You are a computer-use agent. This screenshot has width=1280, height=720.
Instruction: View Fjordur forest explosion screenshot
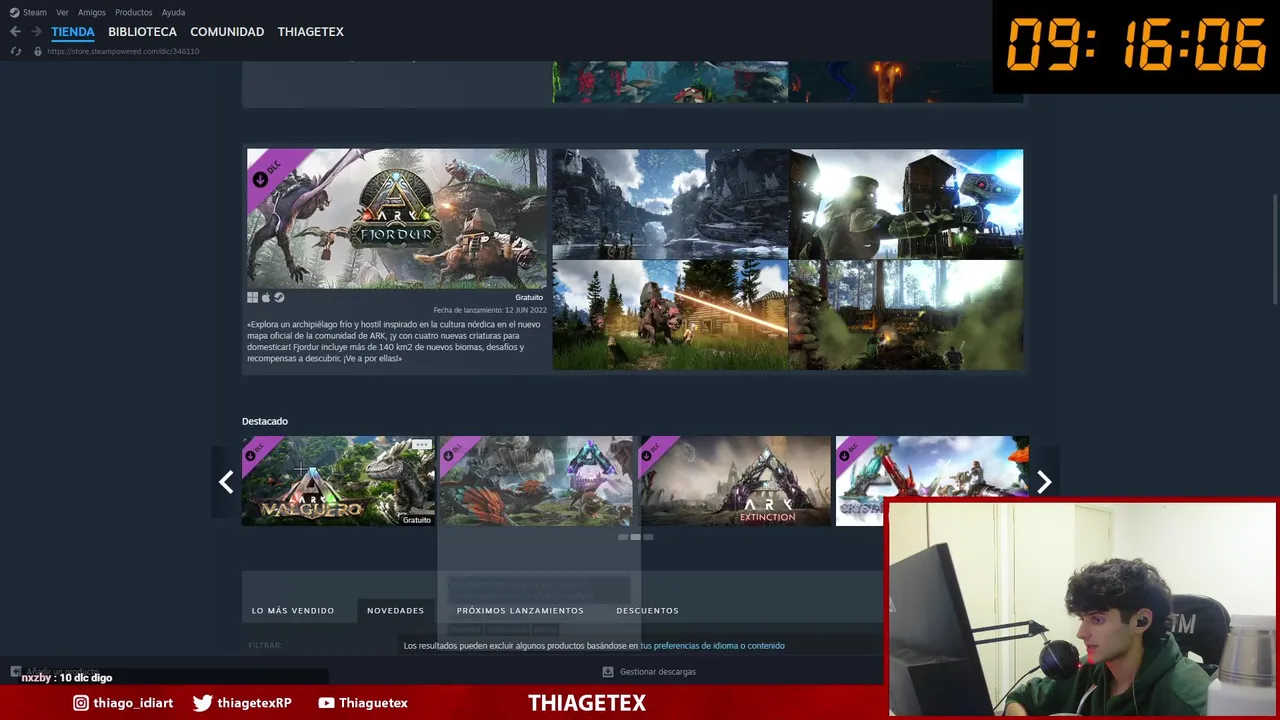906,315
